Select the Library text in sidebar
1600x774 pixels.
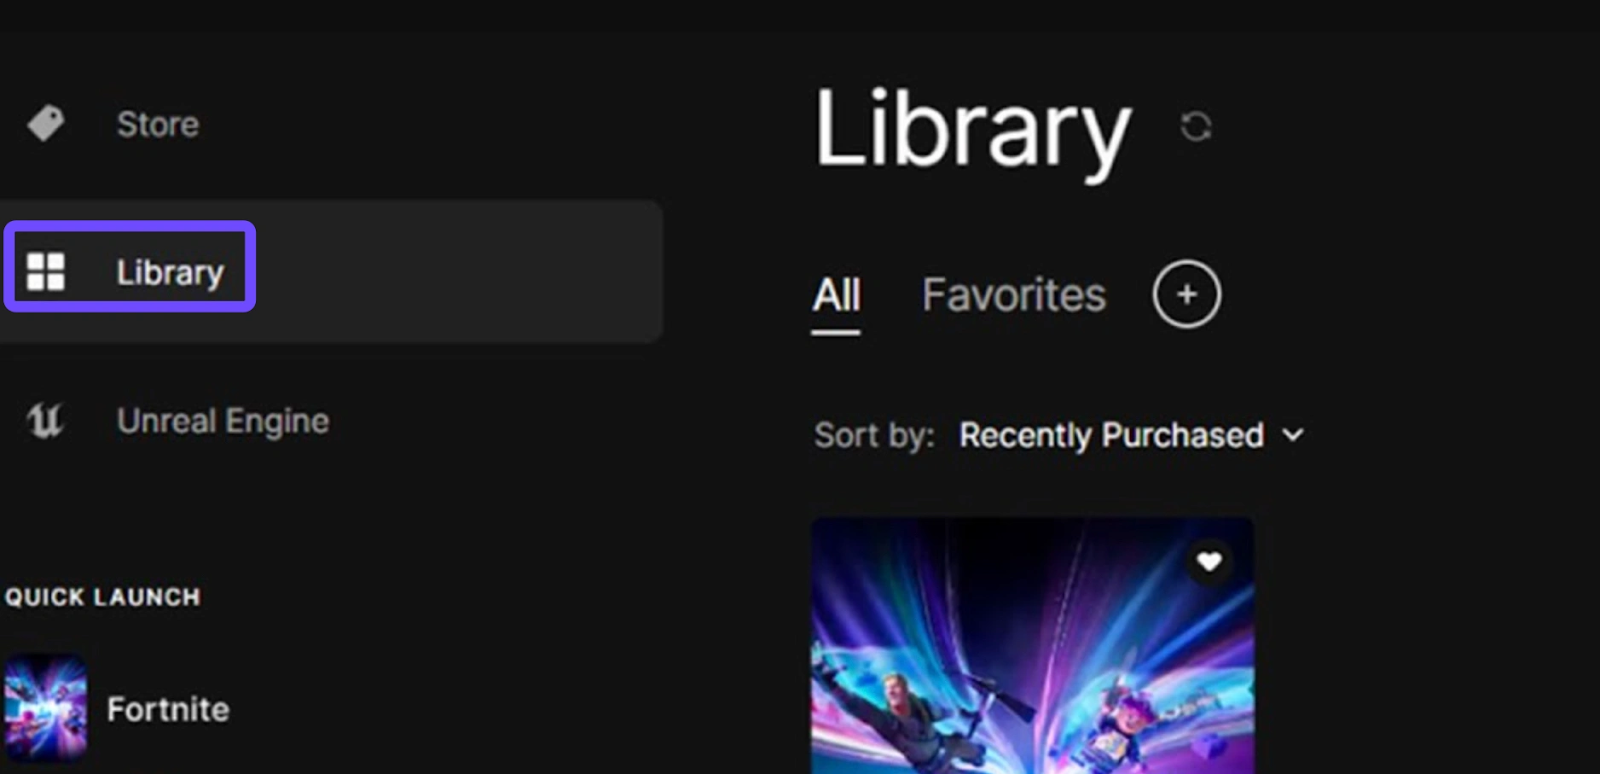170,272
